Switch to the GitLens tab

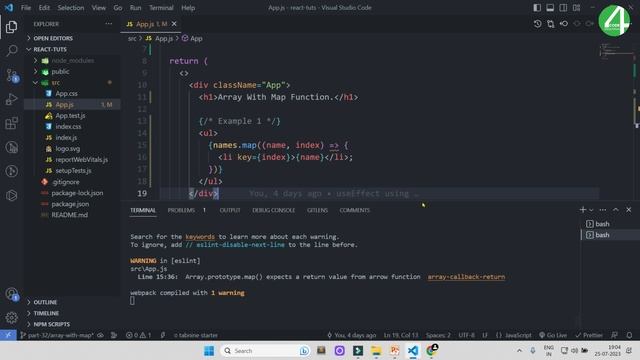[x=317, y=210]
